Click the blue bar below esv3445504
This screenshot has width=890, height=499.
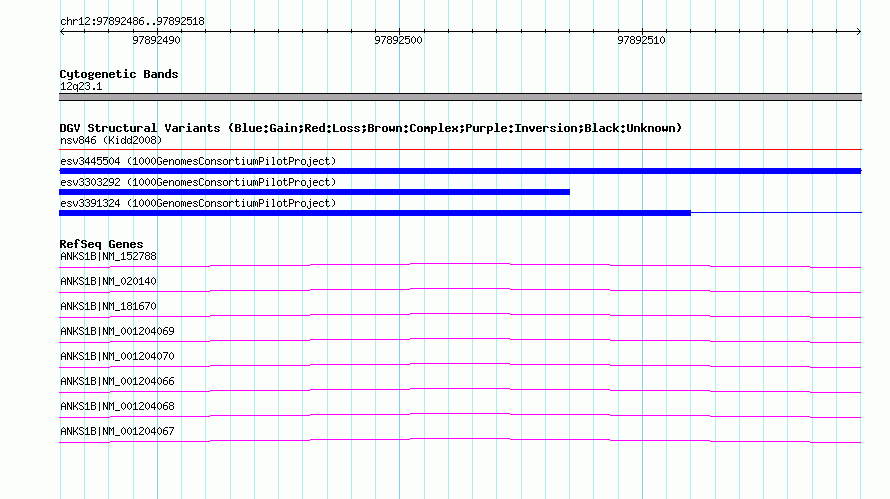click(x=460, y=171)
